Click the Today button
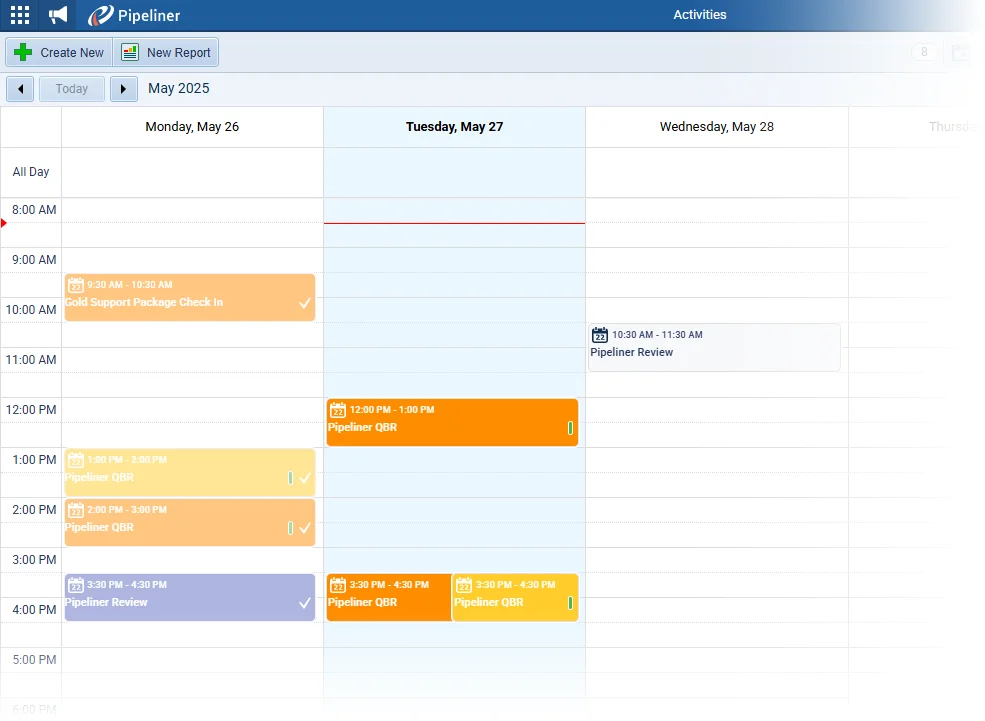The width and height of the screenshot is (985, 721). click(72, 89)
